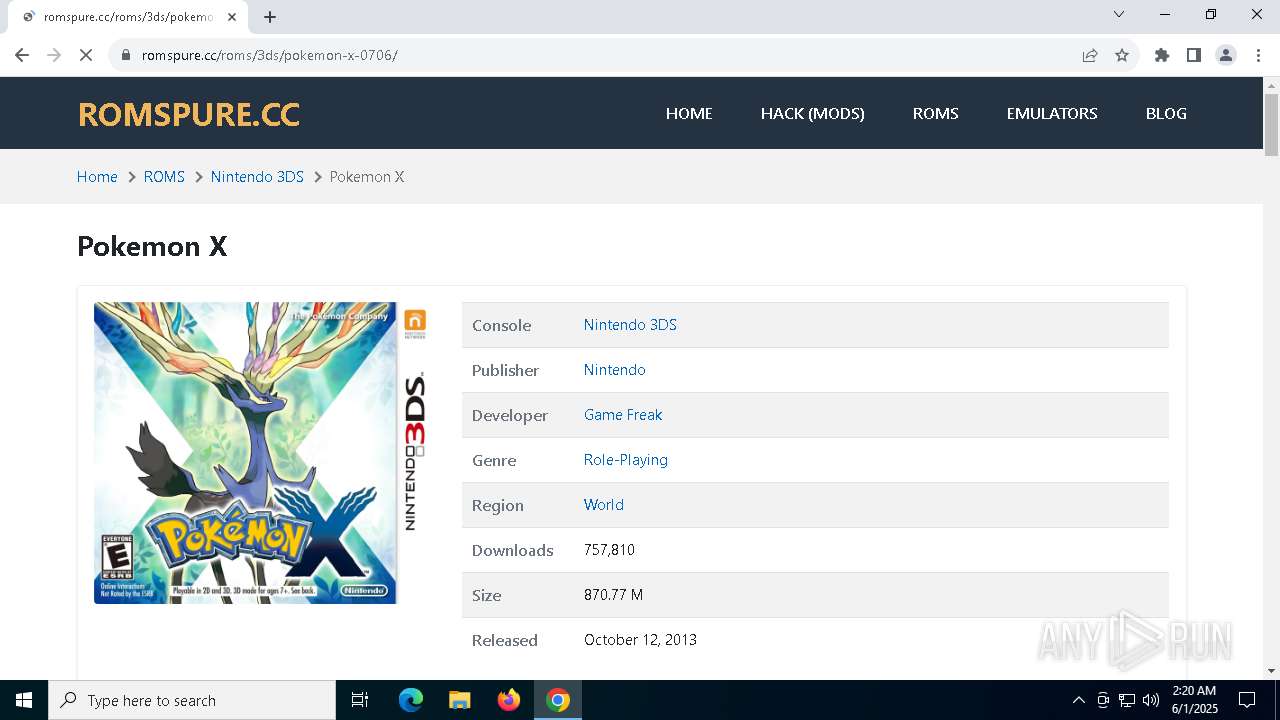Open the HACK (MODS) menu item
The height and width of the screenshot is (720, 1280).
(813, 113)
